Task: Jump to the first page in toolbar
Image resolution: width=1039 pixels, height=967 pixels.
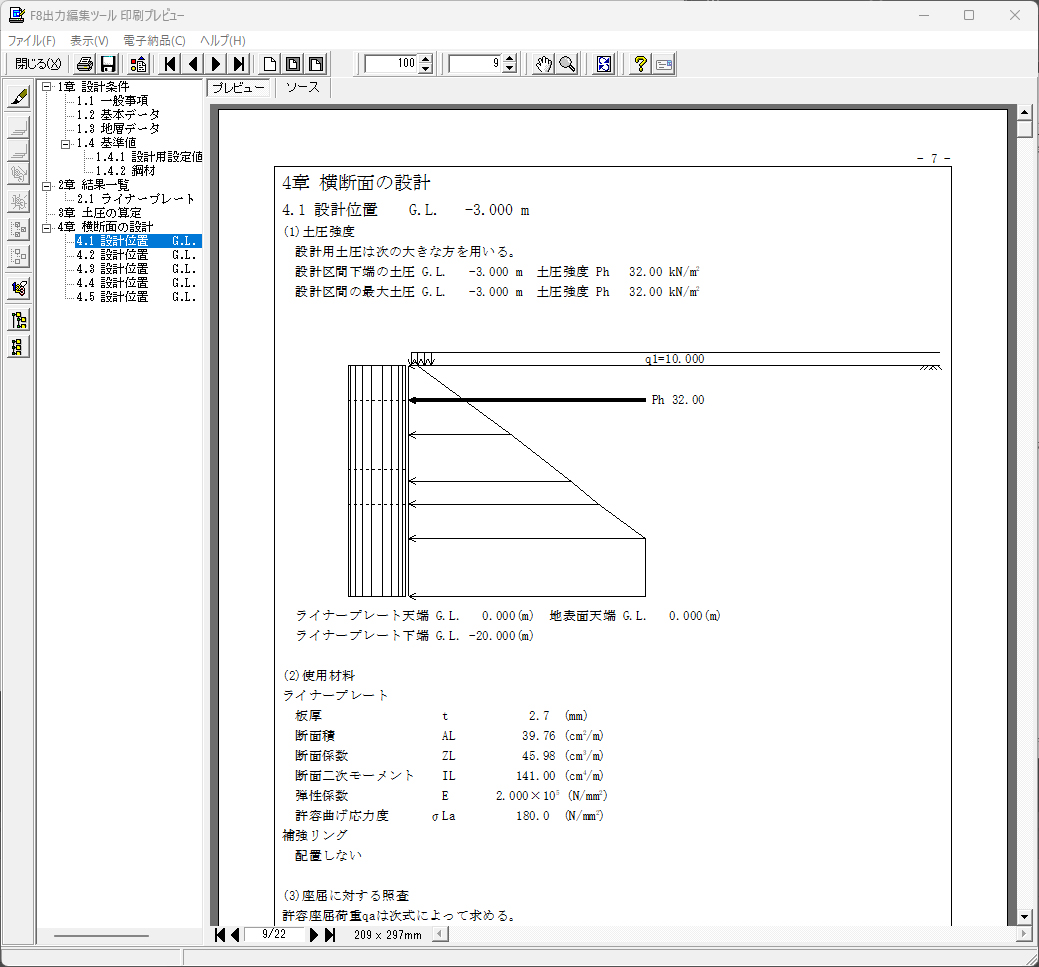Action: click(x=170, y=64)
